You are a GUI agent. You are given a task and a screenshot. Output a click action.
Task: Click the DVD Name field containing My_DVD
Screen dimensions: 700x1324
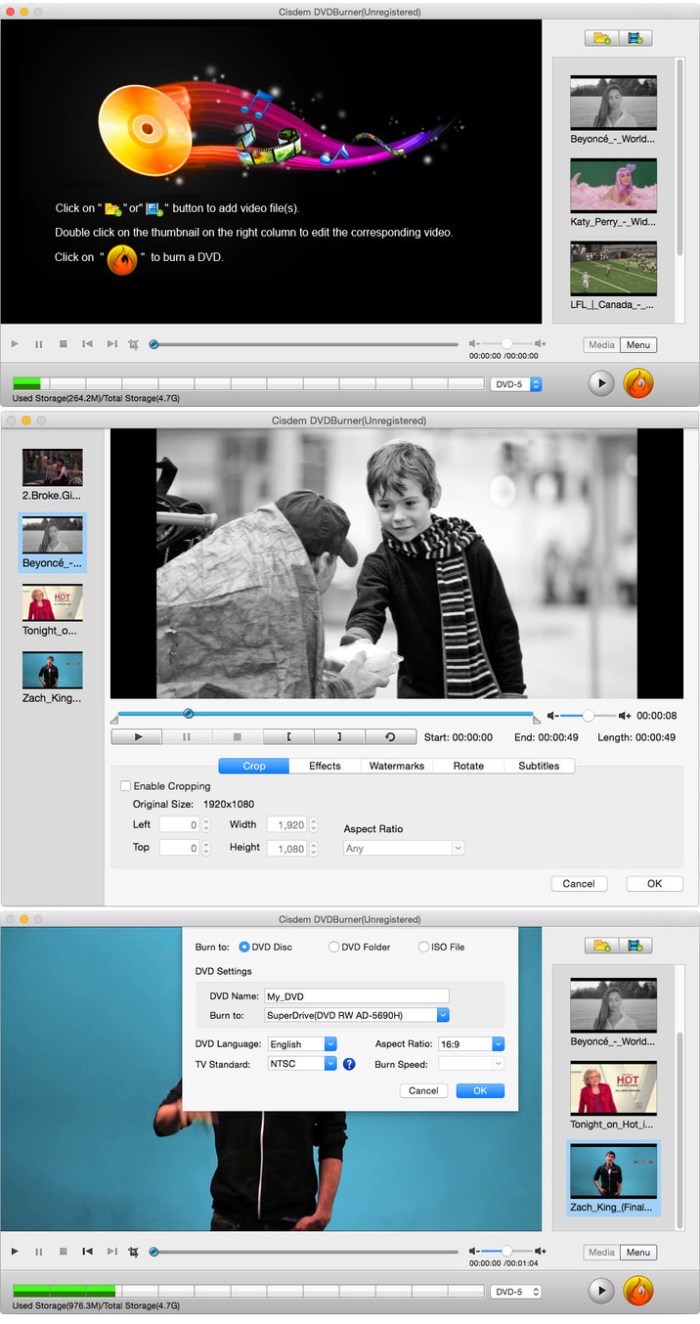(x=355, y=996)
